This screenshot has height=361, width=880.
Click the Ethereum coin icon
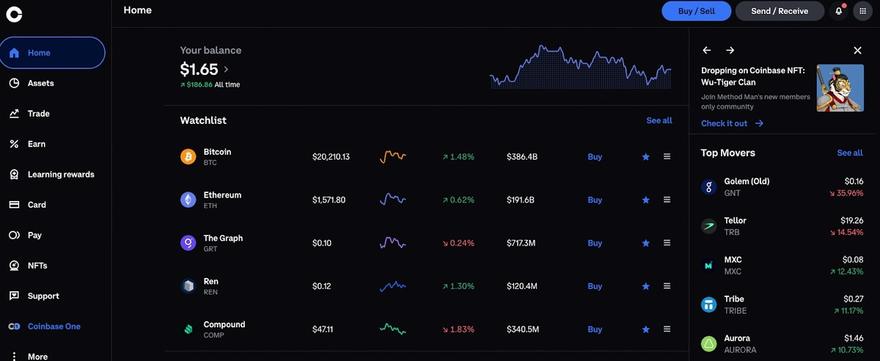pos(188,200)
